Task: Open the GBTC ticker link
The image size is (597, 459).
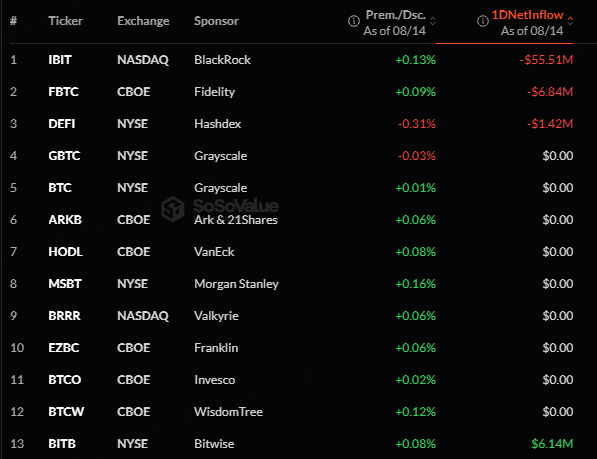Action: tap(64, 156)
